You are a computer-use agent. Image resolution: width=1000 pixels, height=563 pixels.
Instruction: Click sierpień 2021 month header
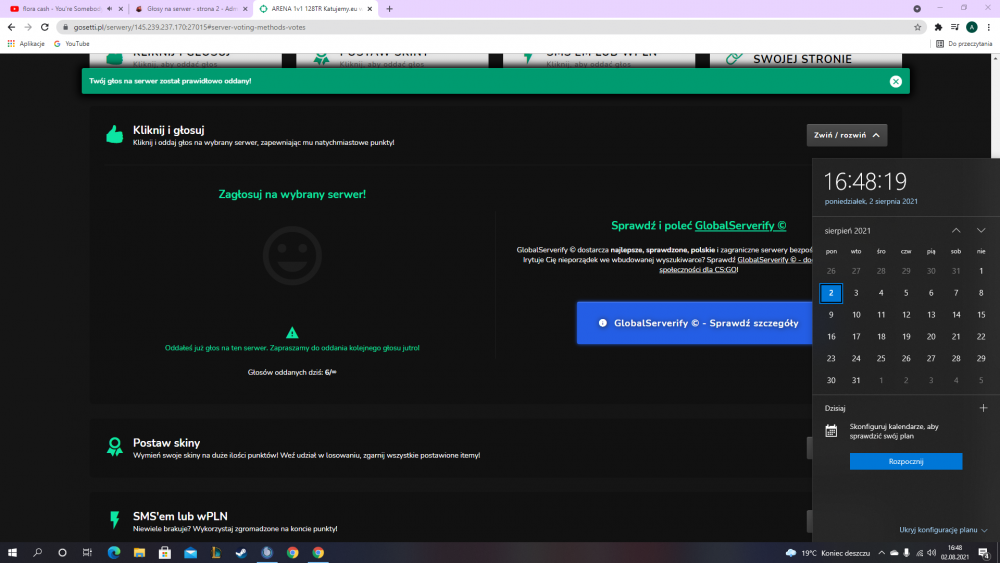tap(848, 231)
